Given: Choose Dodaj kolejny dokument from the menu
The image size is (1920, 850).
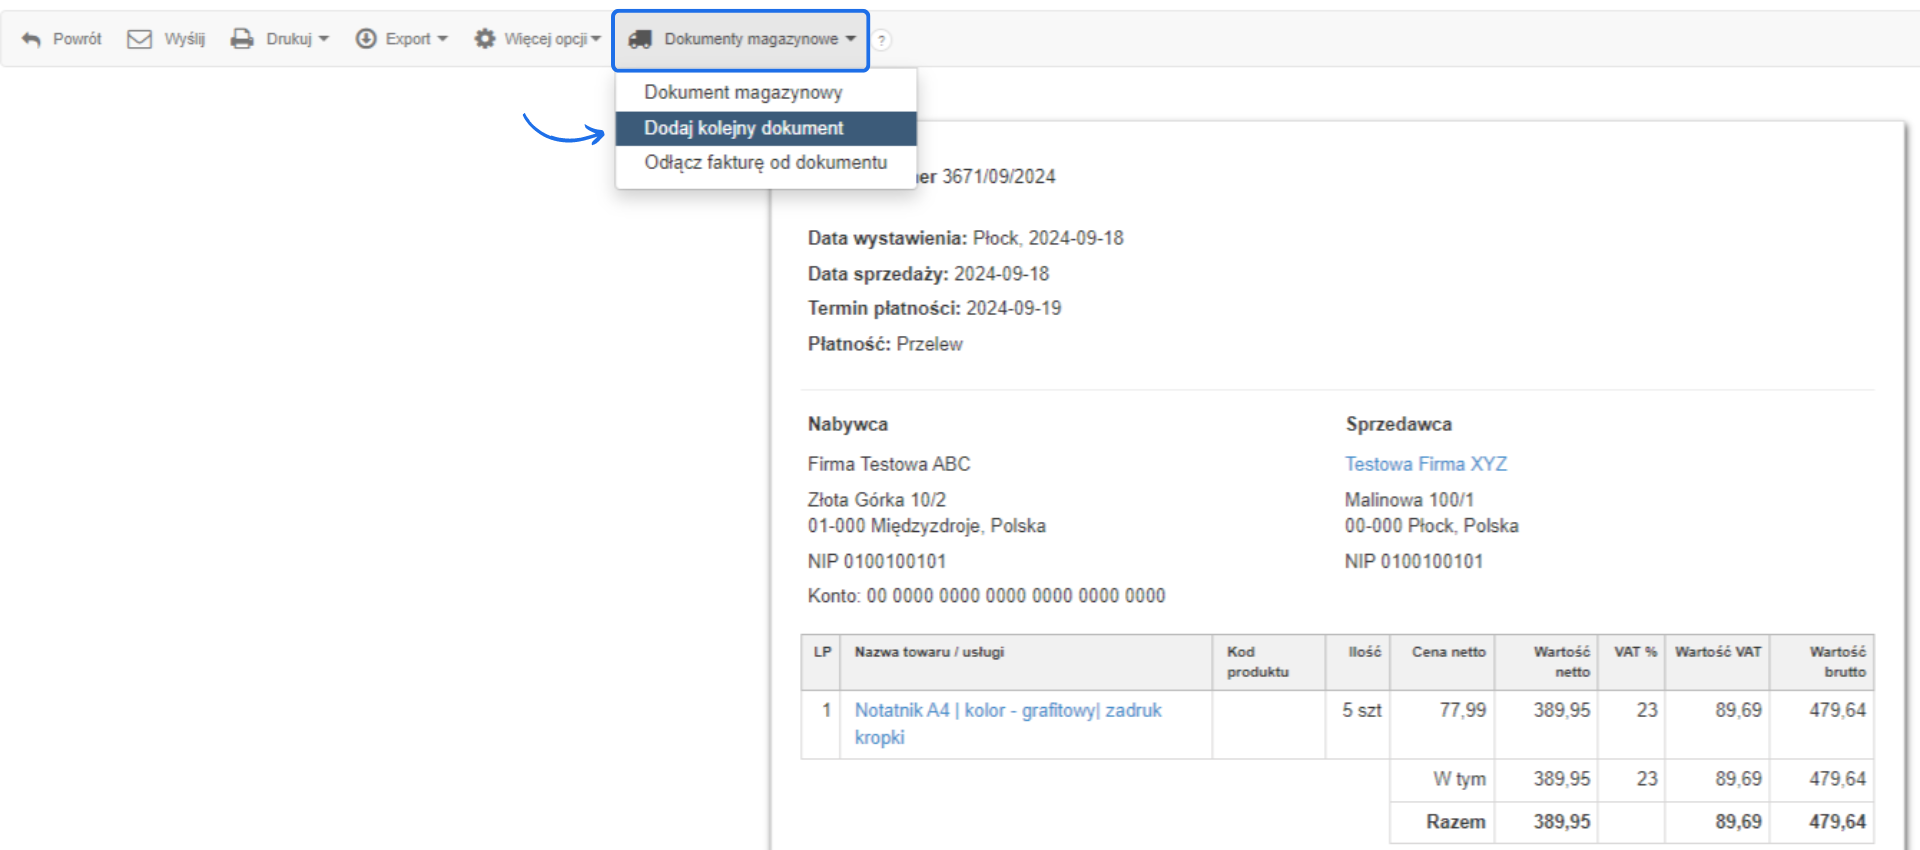Looking at the screenshot, I should [744, 128].
